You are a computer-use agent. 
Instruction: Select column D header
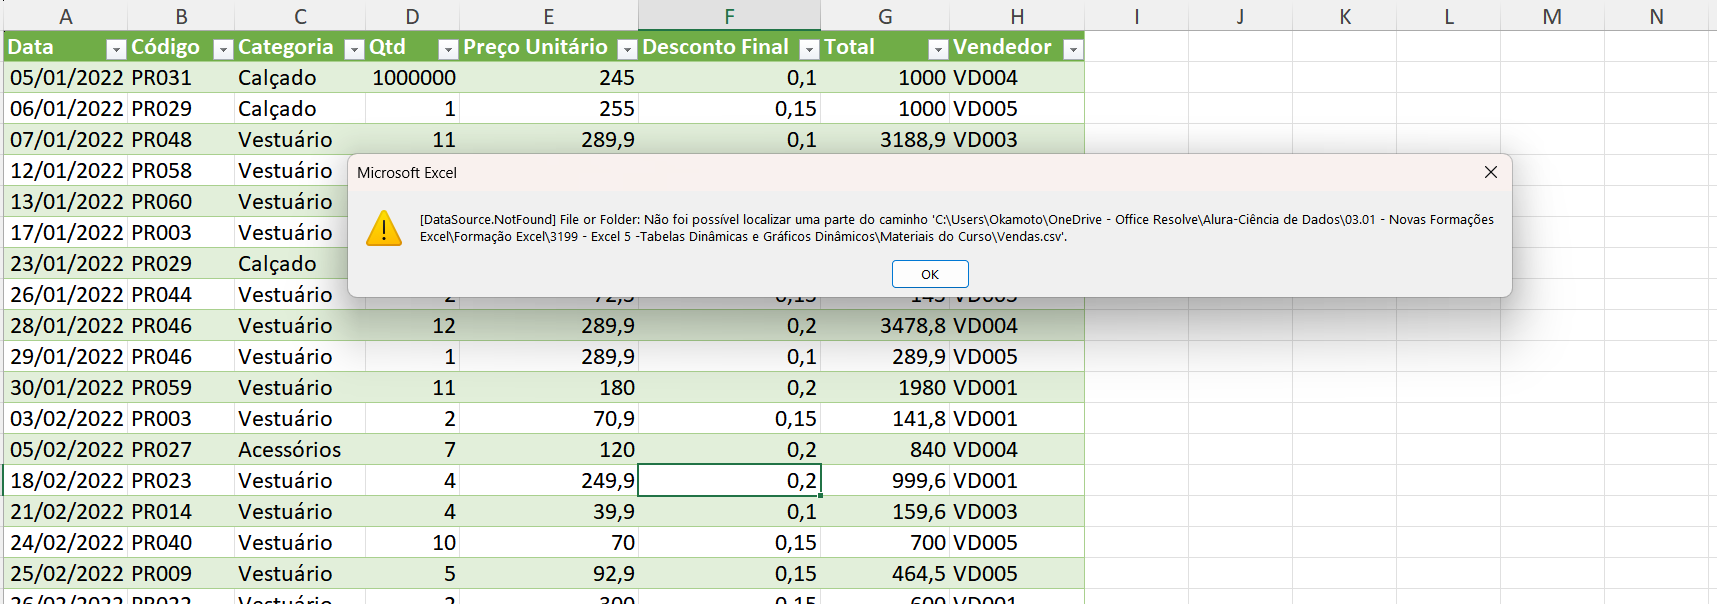(412, 16)
